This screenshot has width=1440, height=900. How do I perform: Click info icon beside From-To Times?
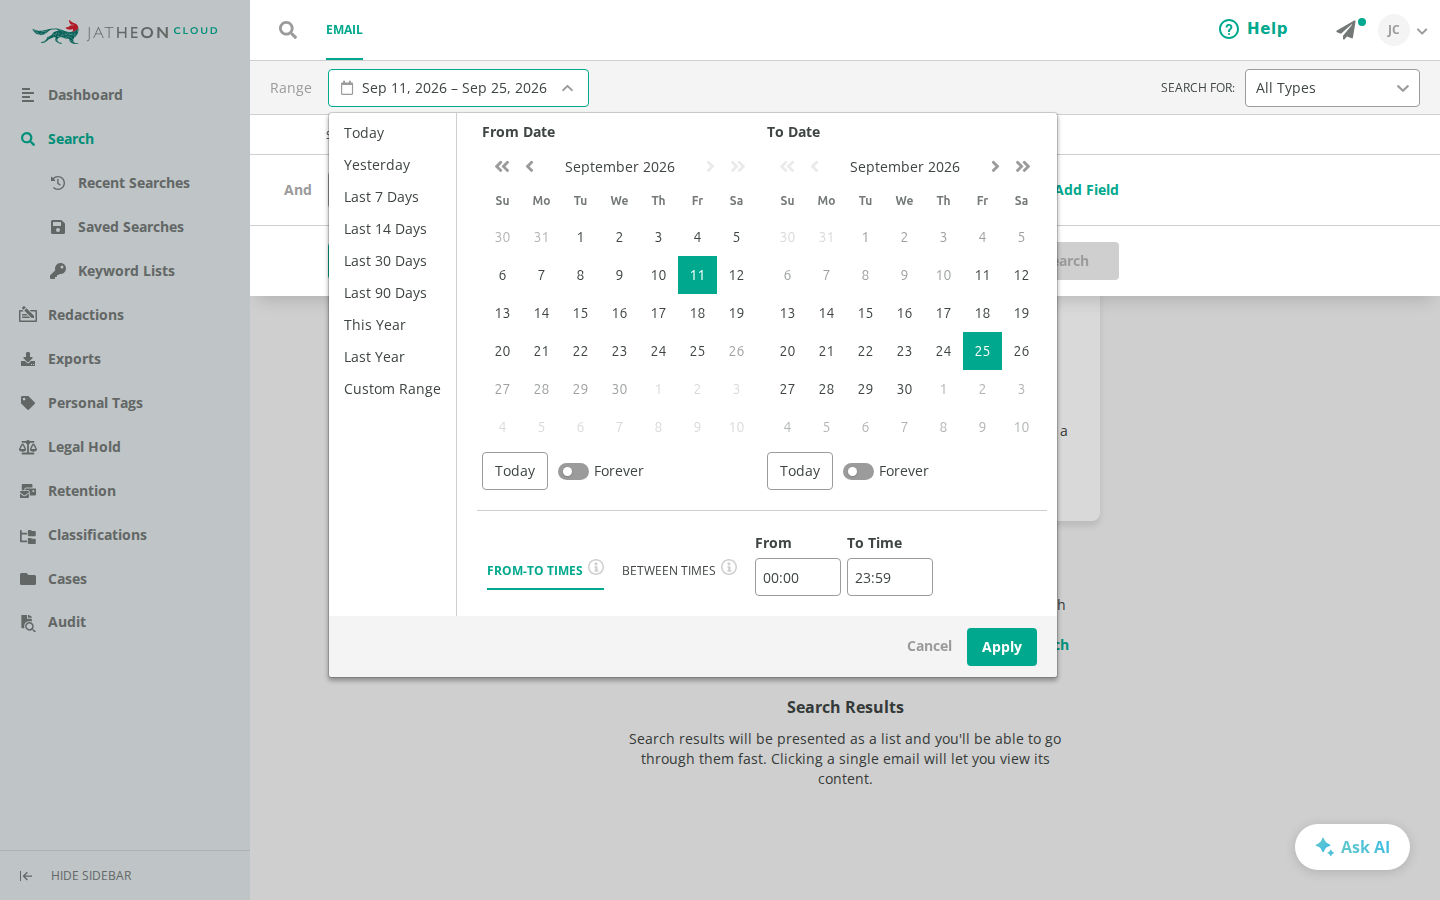tap(596, 567)
